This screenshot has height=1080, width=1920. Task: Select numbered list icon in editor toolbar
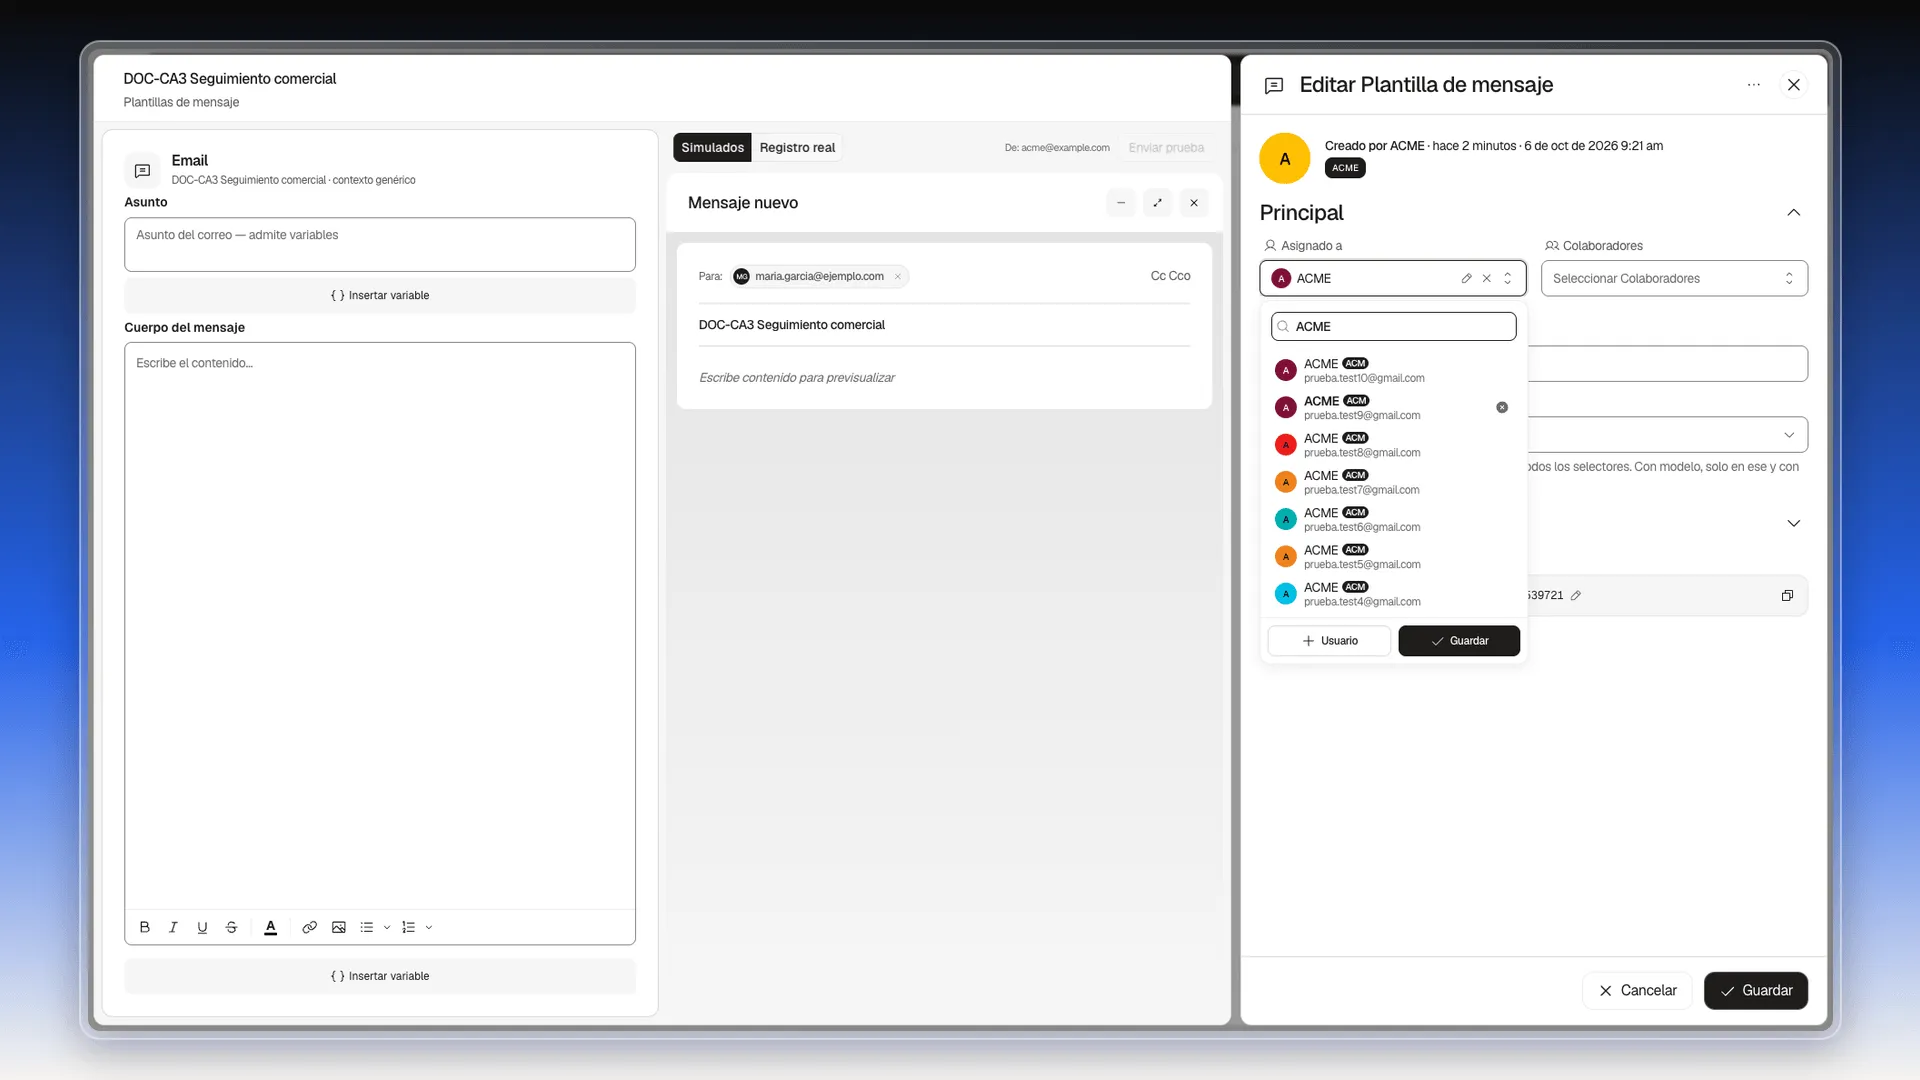click(x=409, y=927)
